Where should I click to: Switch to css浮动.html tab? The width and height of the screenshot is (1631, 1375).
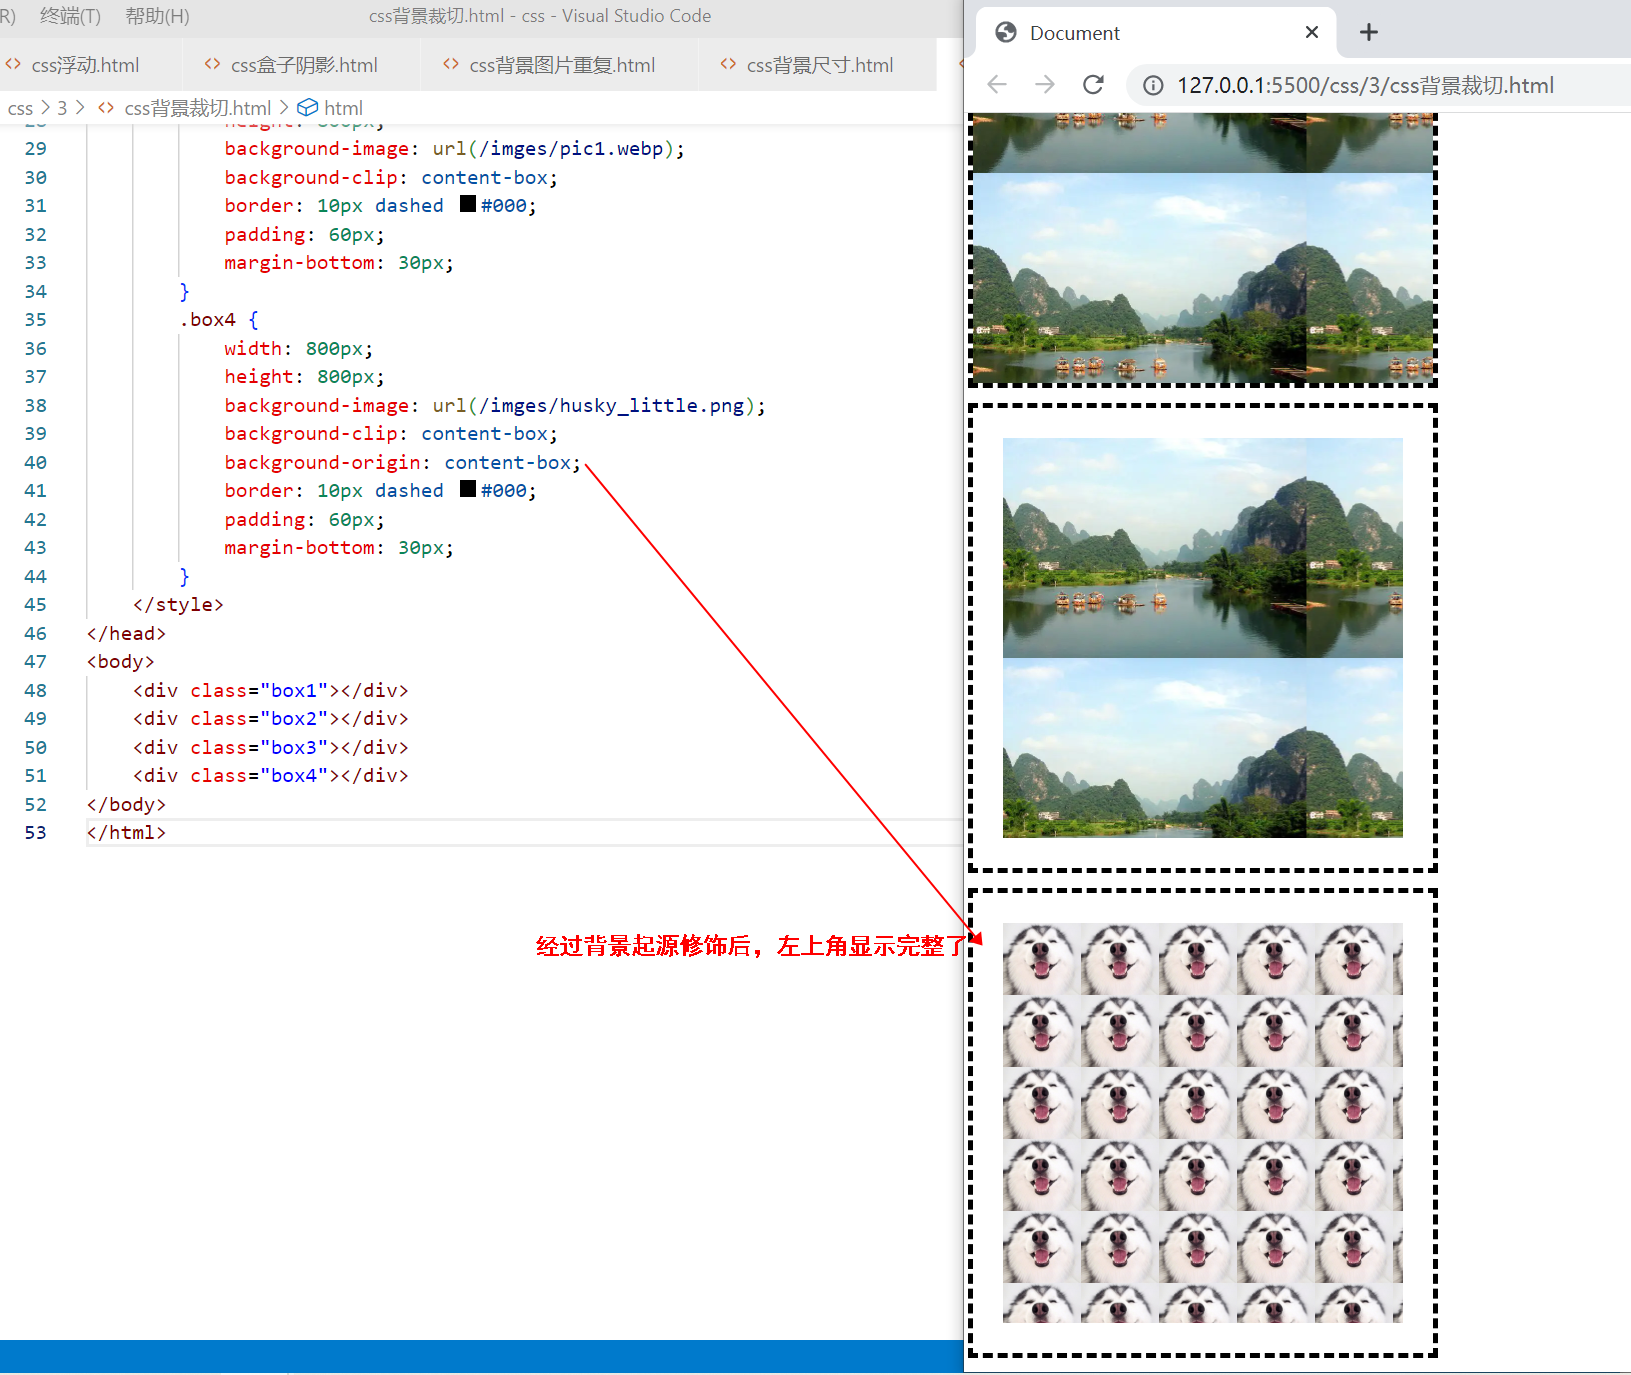pos(85,65)
